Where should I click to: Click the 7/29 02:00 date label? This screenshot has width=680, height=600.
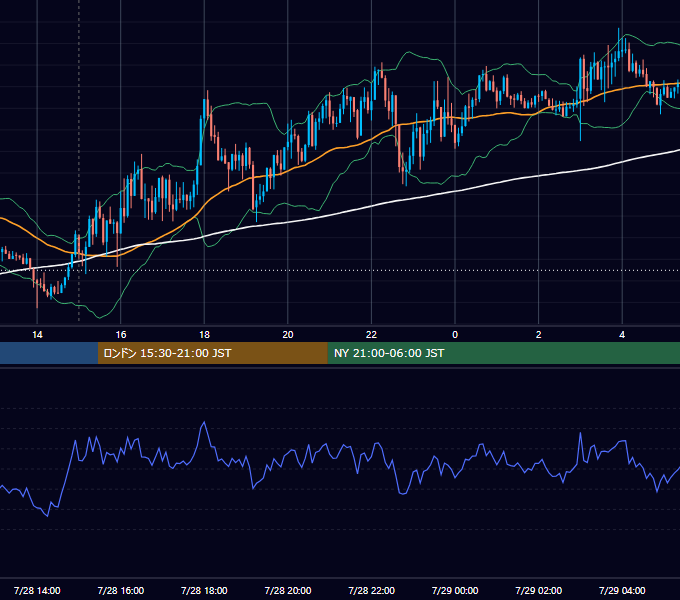point(539,590)
